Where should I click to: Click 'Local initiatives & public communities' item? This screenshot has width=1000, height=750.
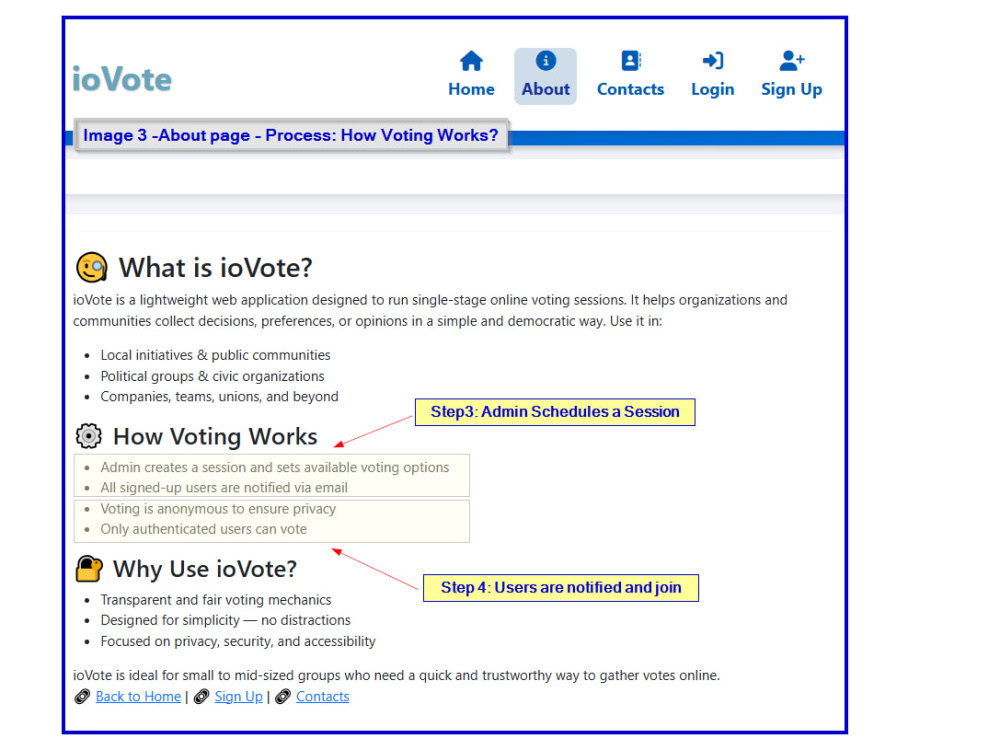click(216, 355)
